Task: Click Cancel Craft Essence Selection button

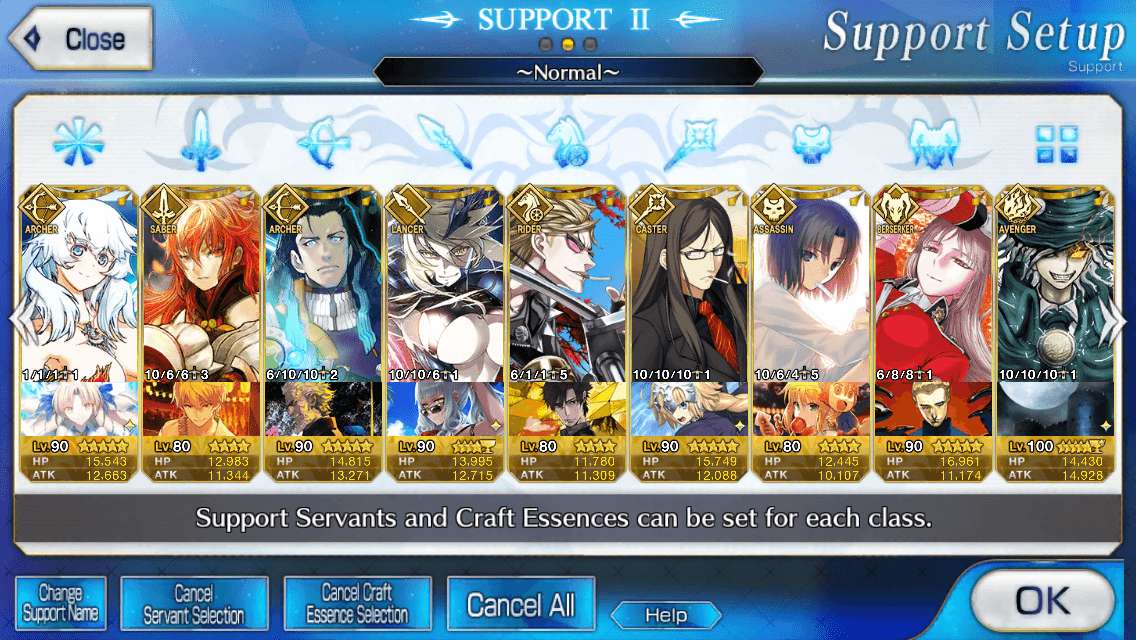Action: [357, 604]
